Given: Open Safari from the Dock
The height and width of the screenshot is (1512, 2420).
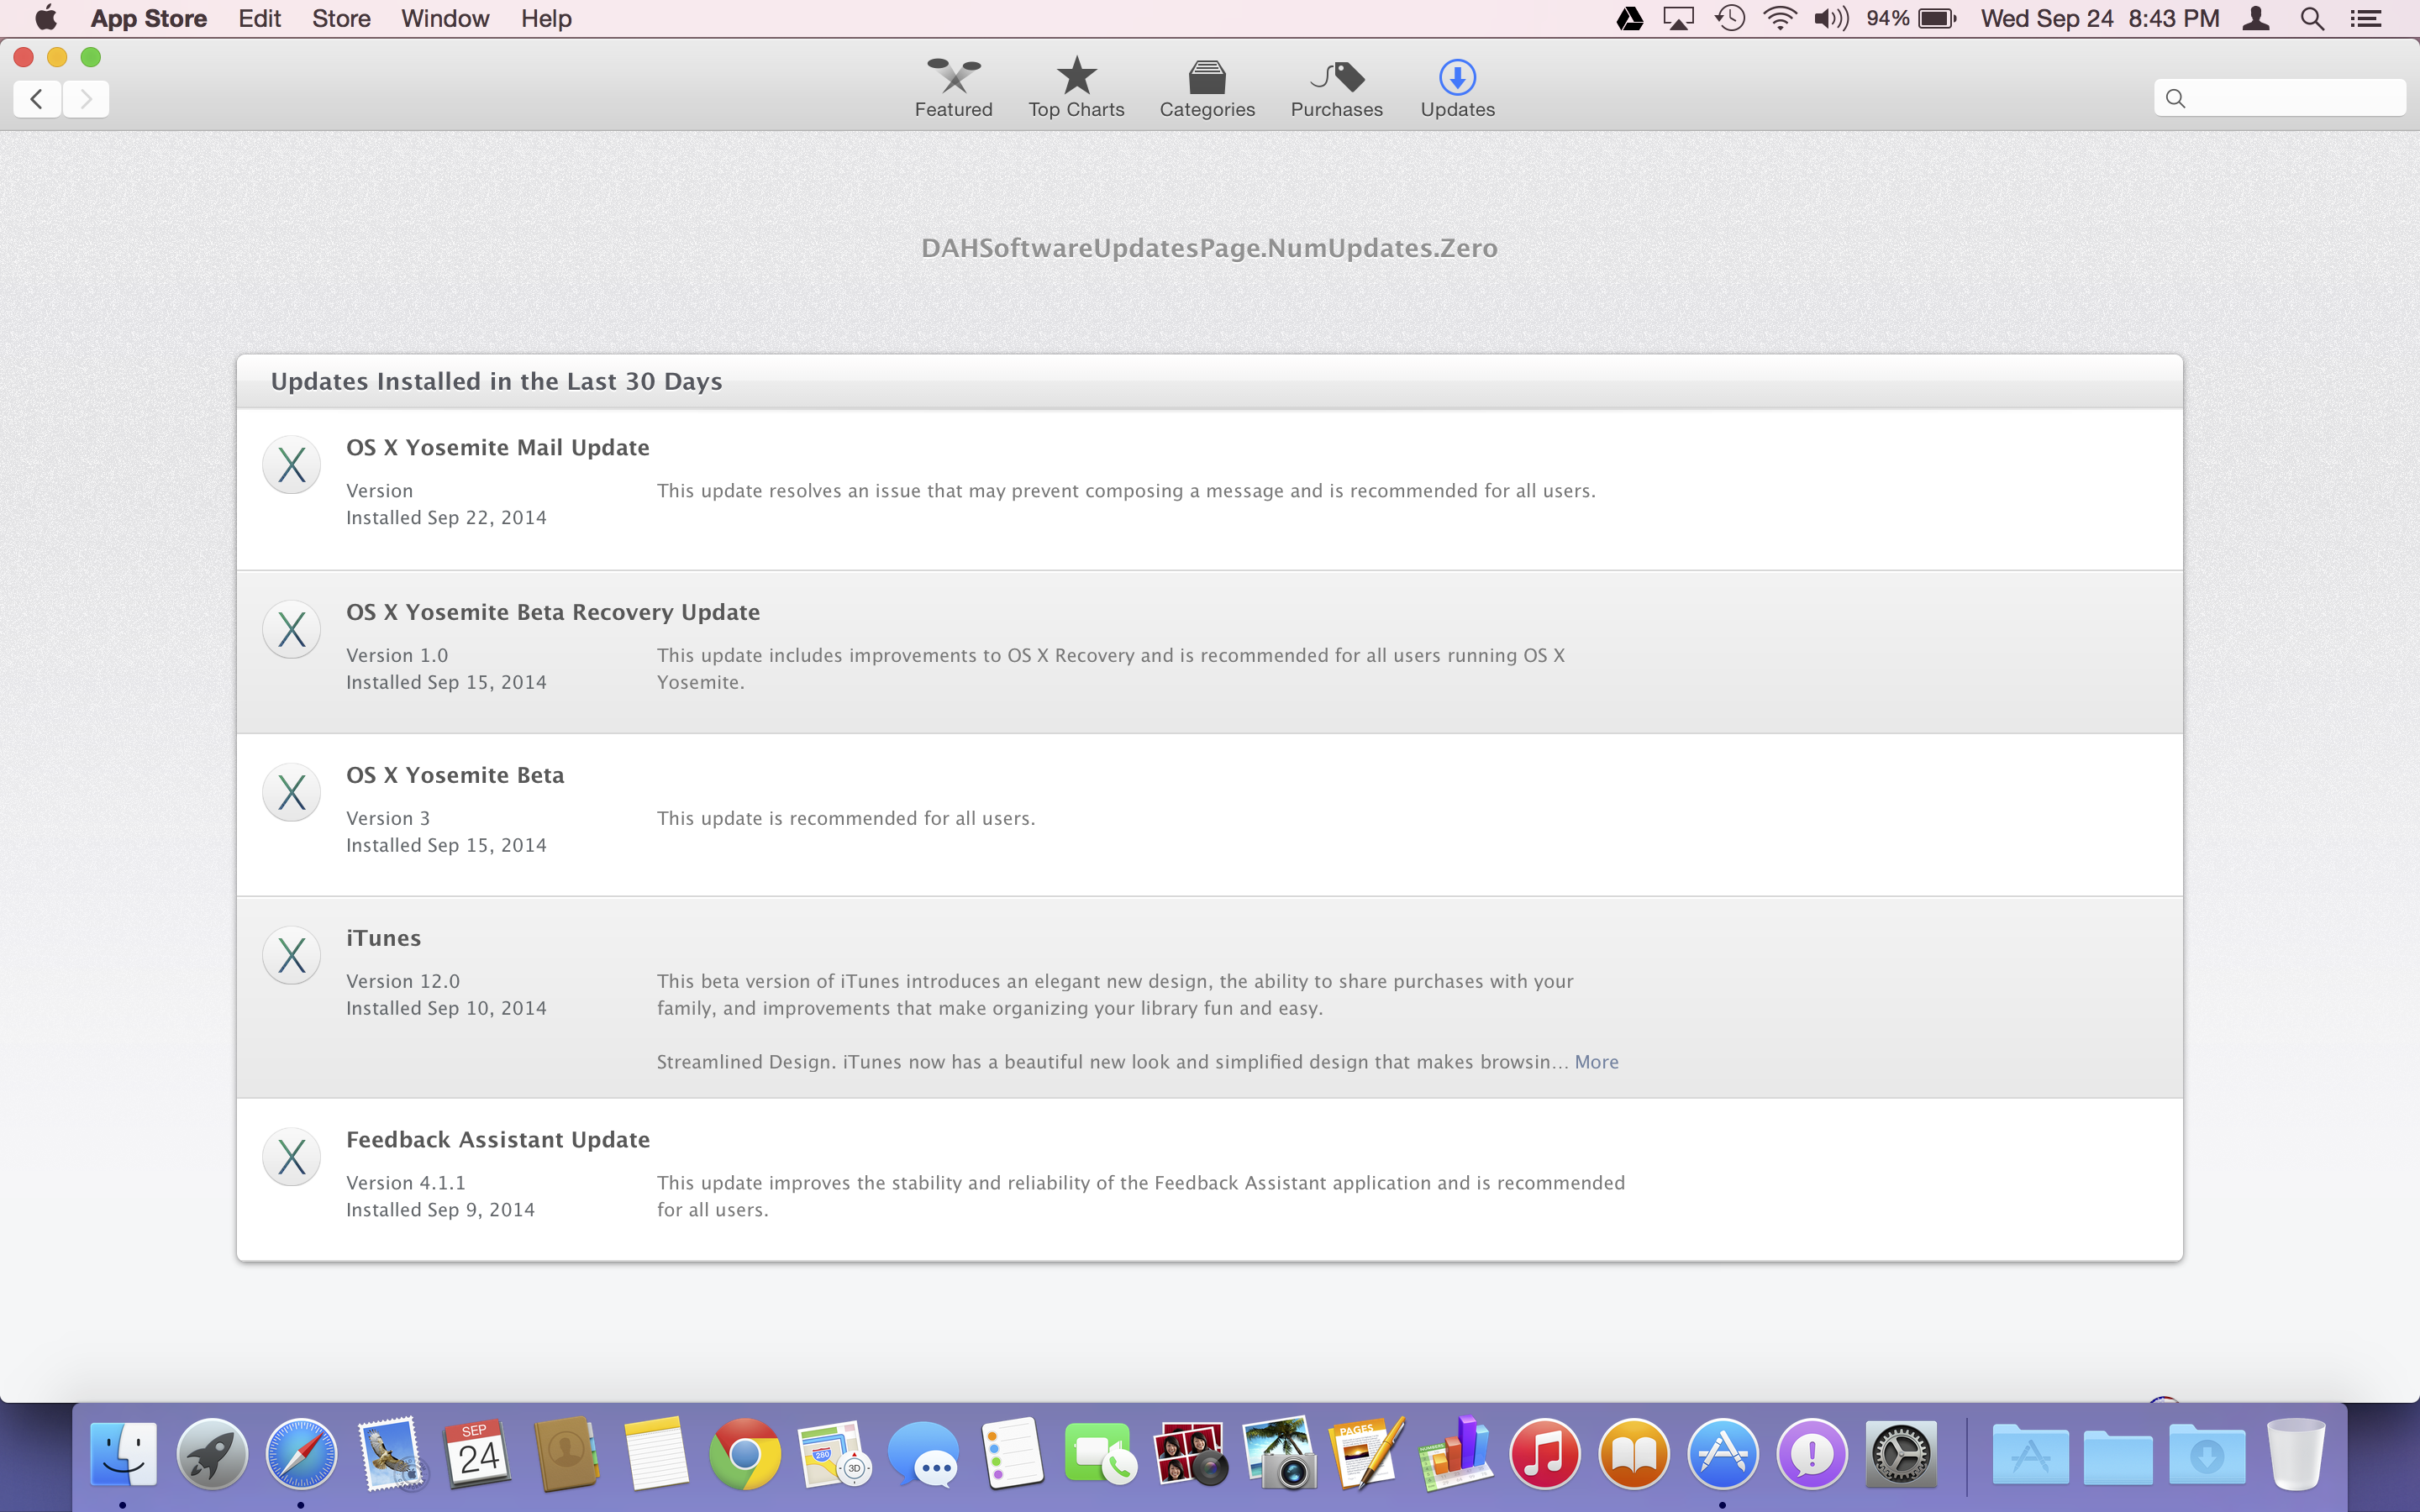Looking at the screenshot, I should pos(301,1454).
